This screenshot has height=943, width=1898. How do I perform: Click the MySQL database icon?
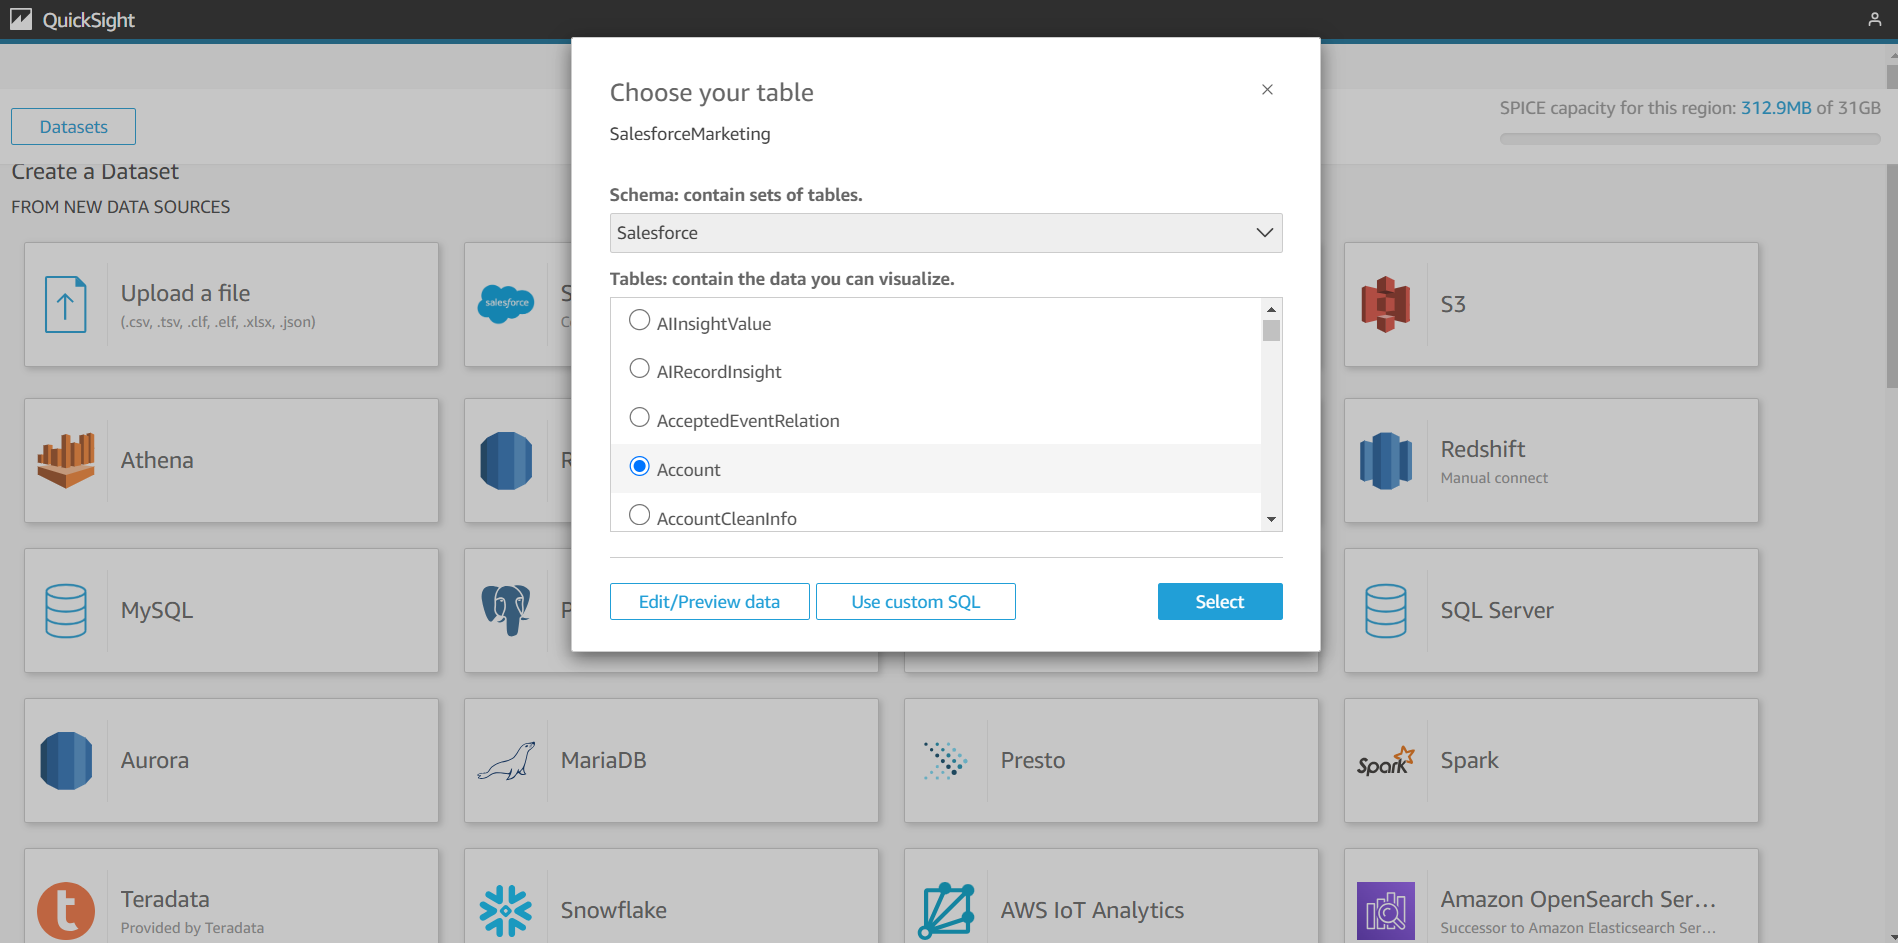tap(66, 611)
